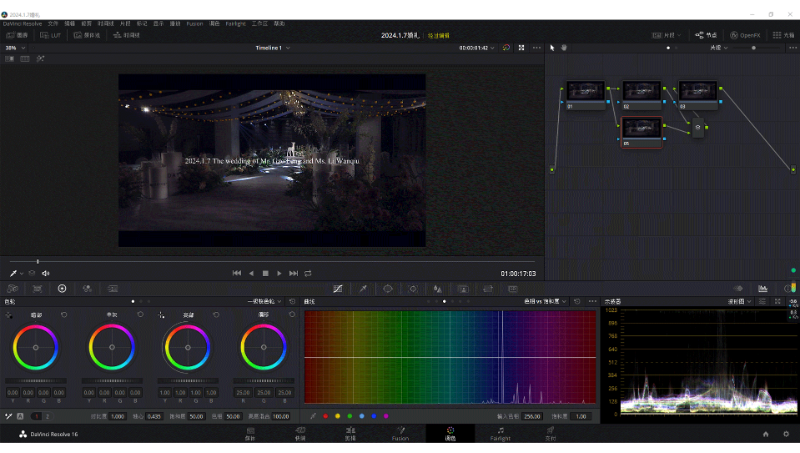Toggle auto balance A button
The width and height of the screenshot is (800, 453).
(20, 416)
